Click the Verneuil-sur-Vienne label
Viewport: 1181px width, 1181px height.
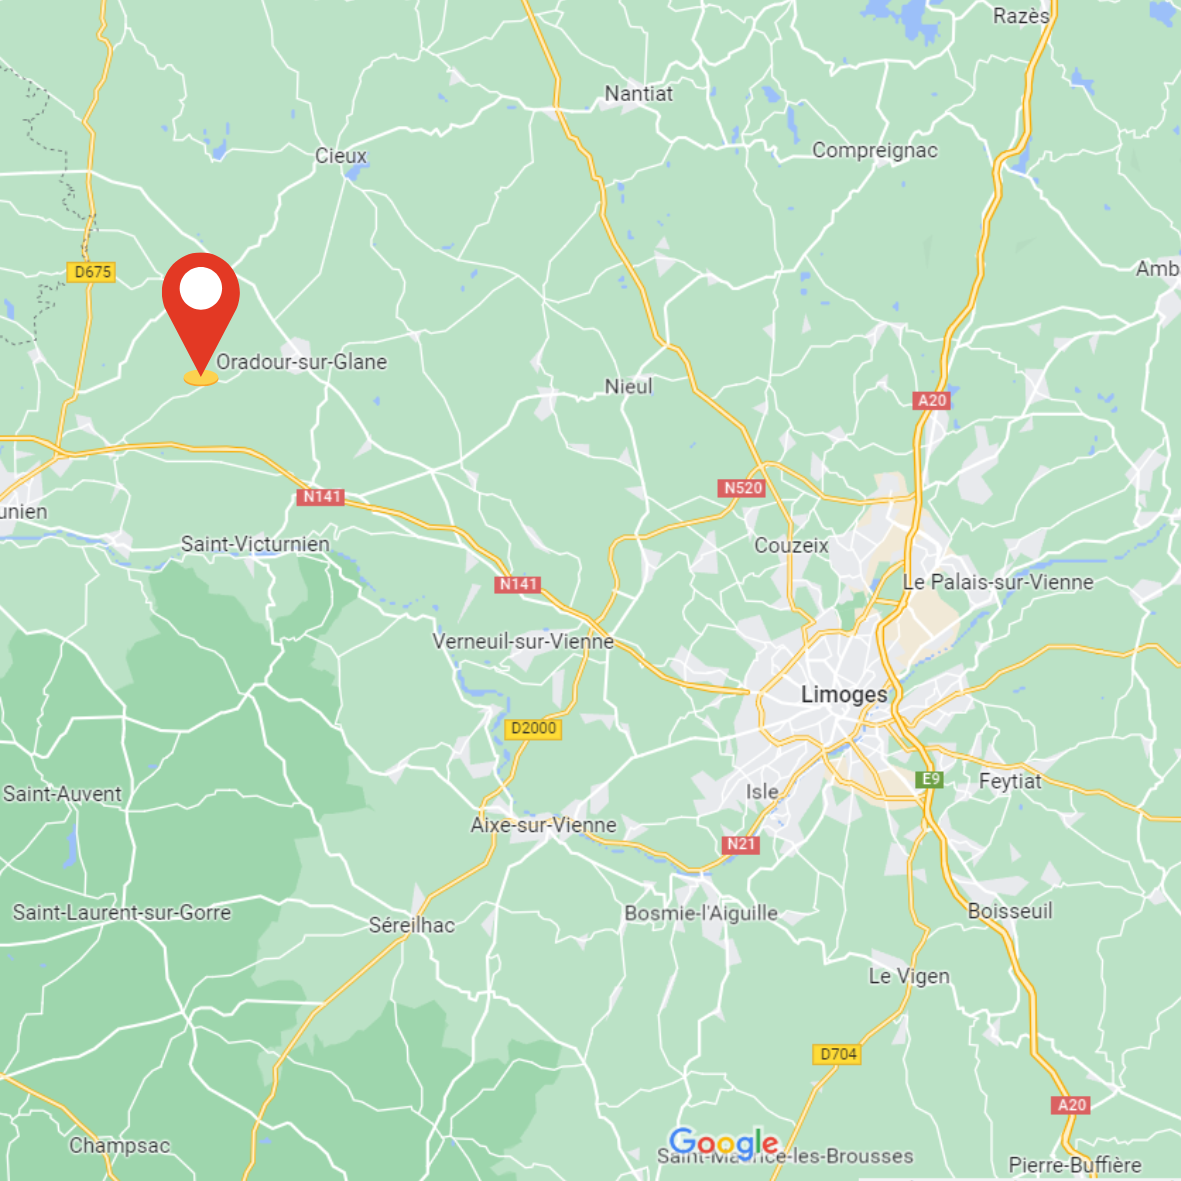523,642
